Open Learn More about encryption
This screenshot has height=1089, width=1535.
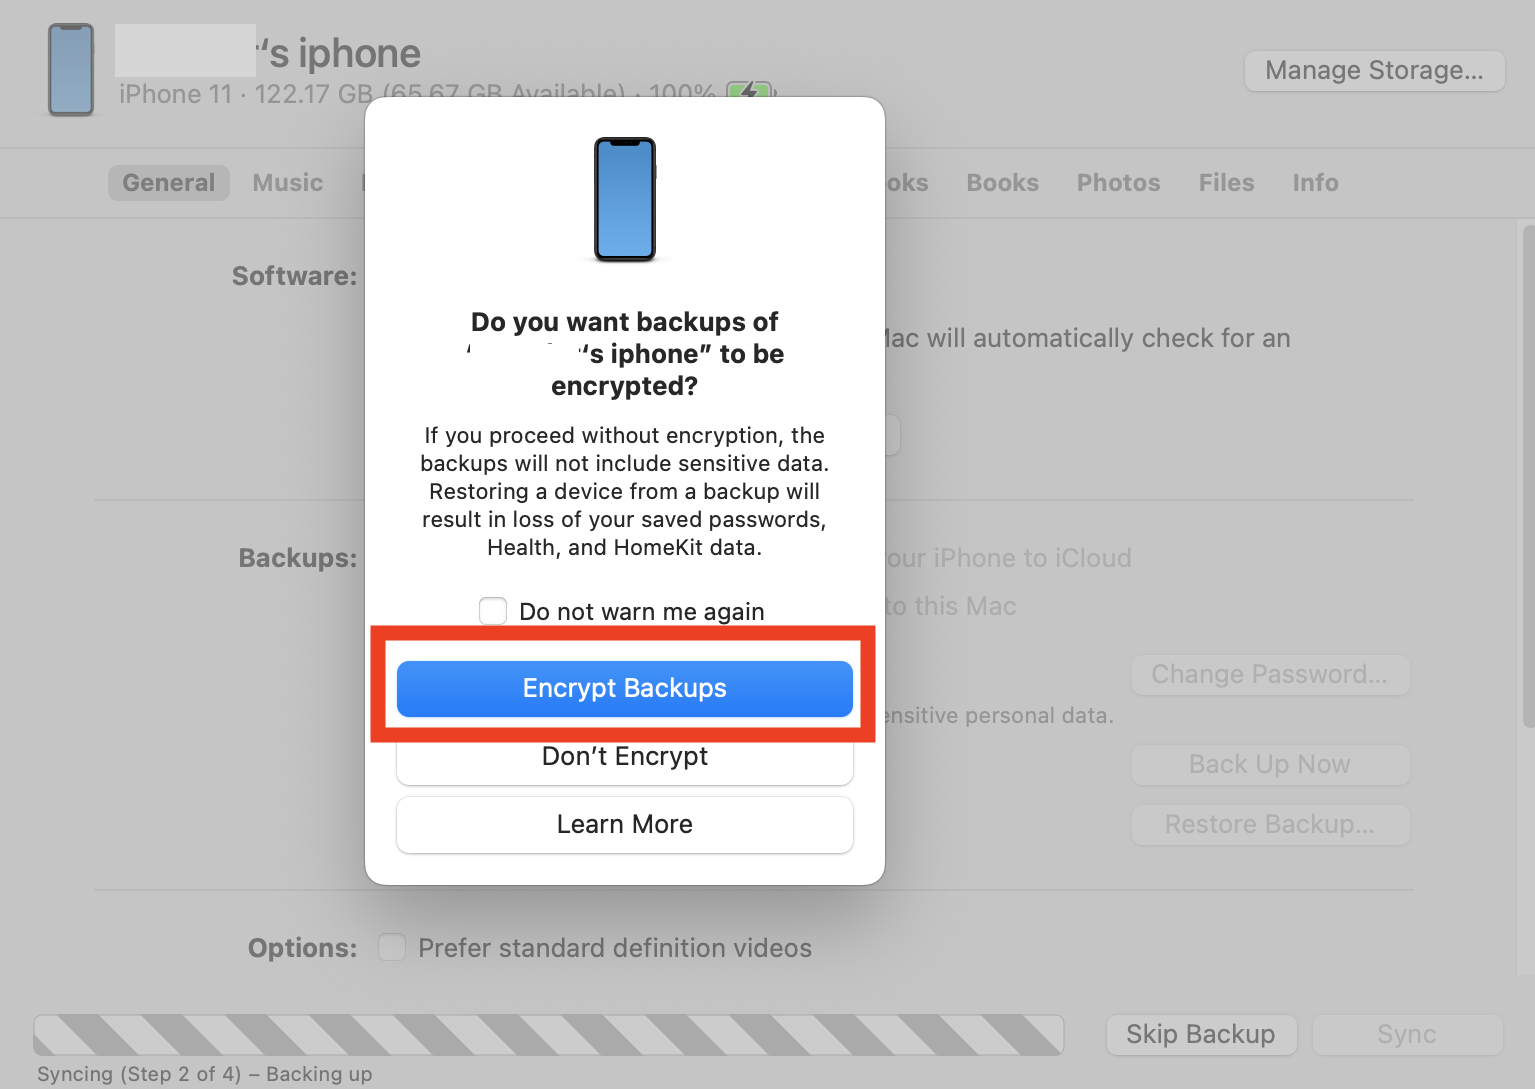point(625,824)
